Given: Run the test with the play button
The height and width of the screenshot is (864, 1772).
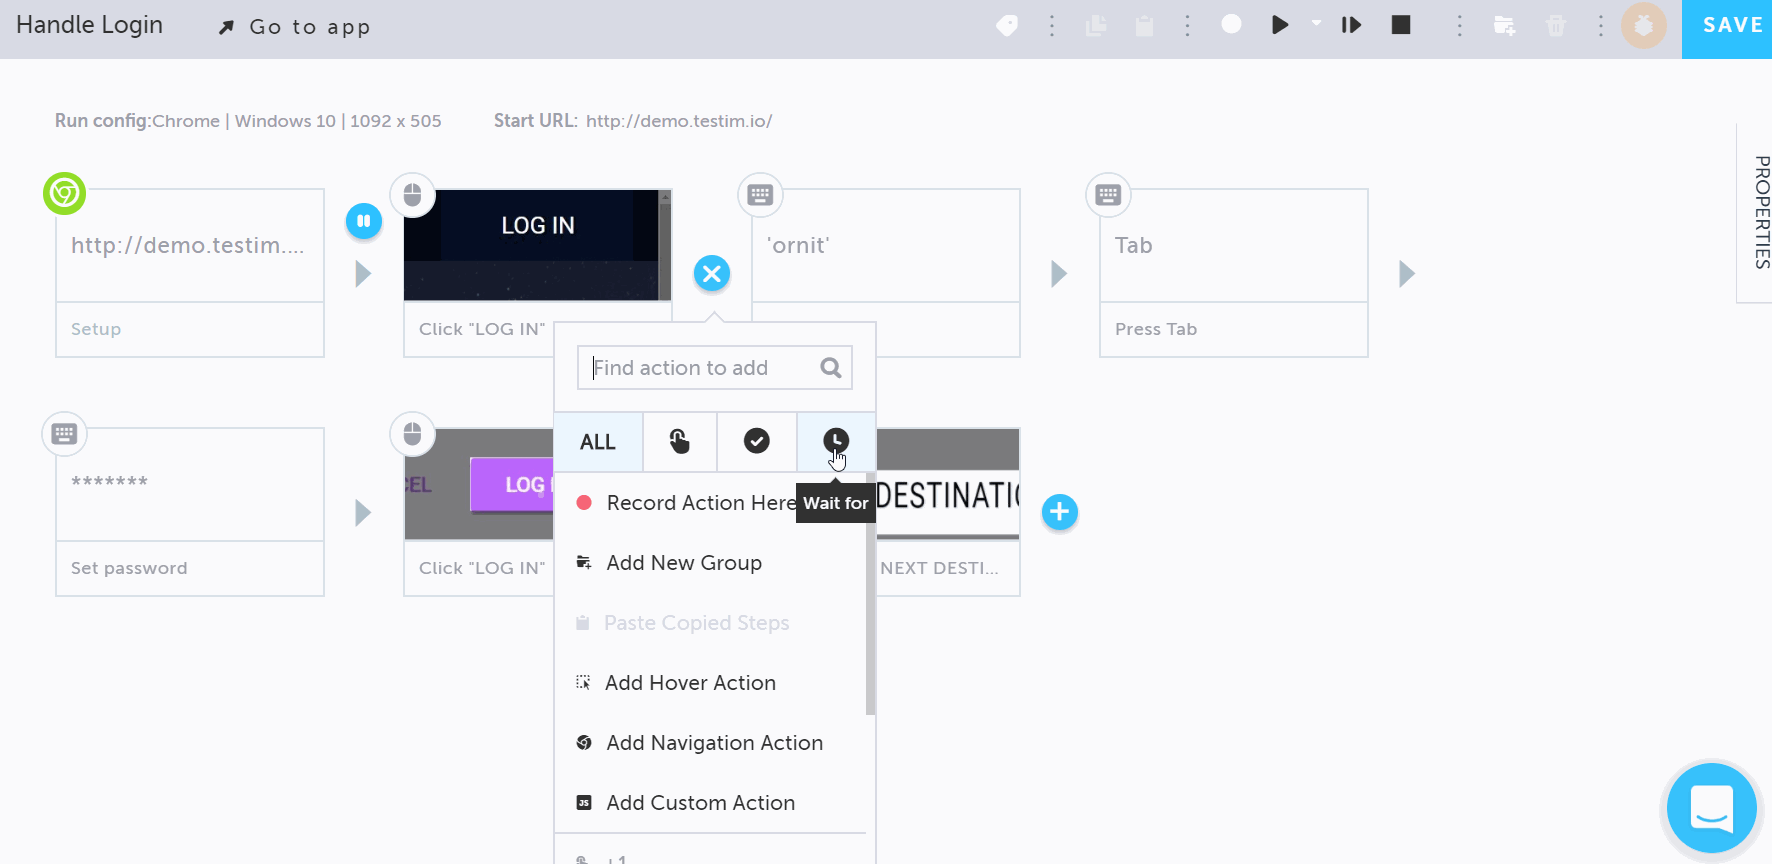Looking at the screenshot, I should coord(1280,25).
